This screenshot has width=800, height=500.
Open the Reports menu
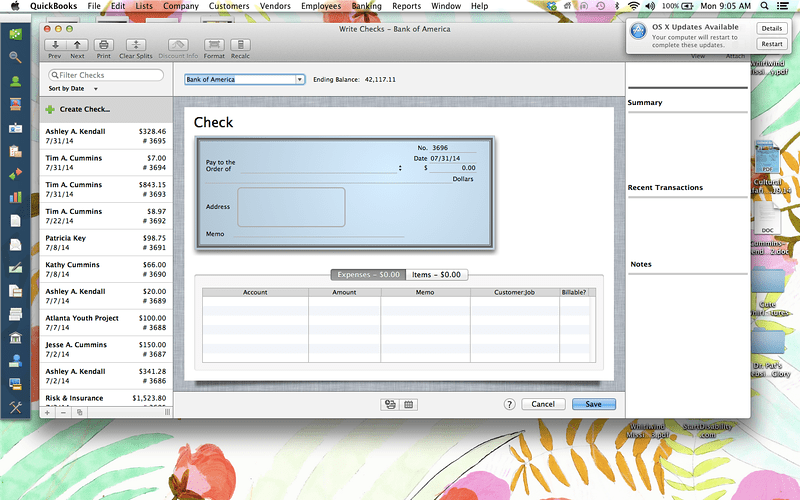click(x=406, y=6)
